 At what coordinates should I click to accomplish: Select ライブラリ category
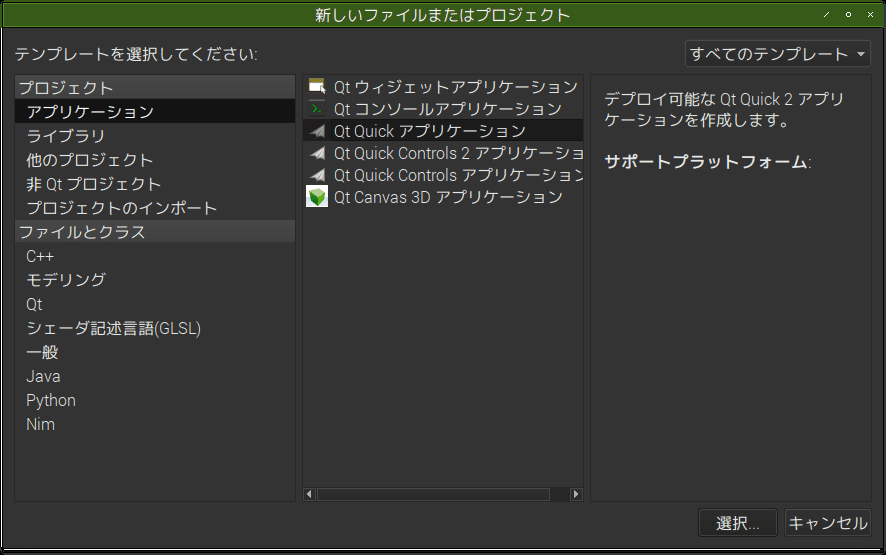point(155,136)
